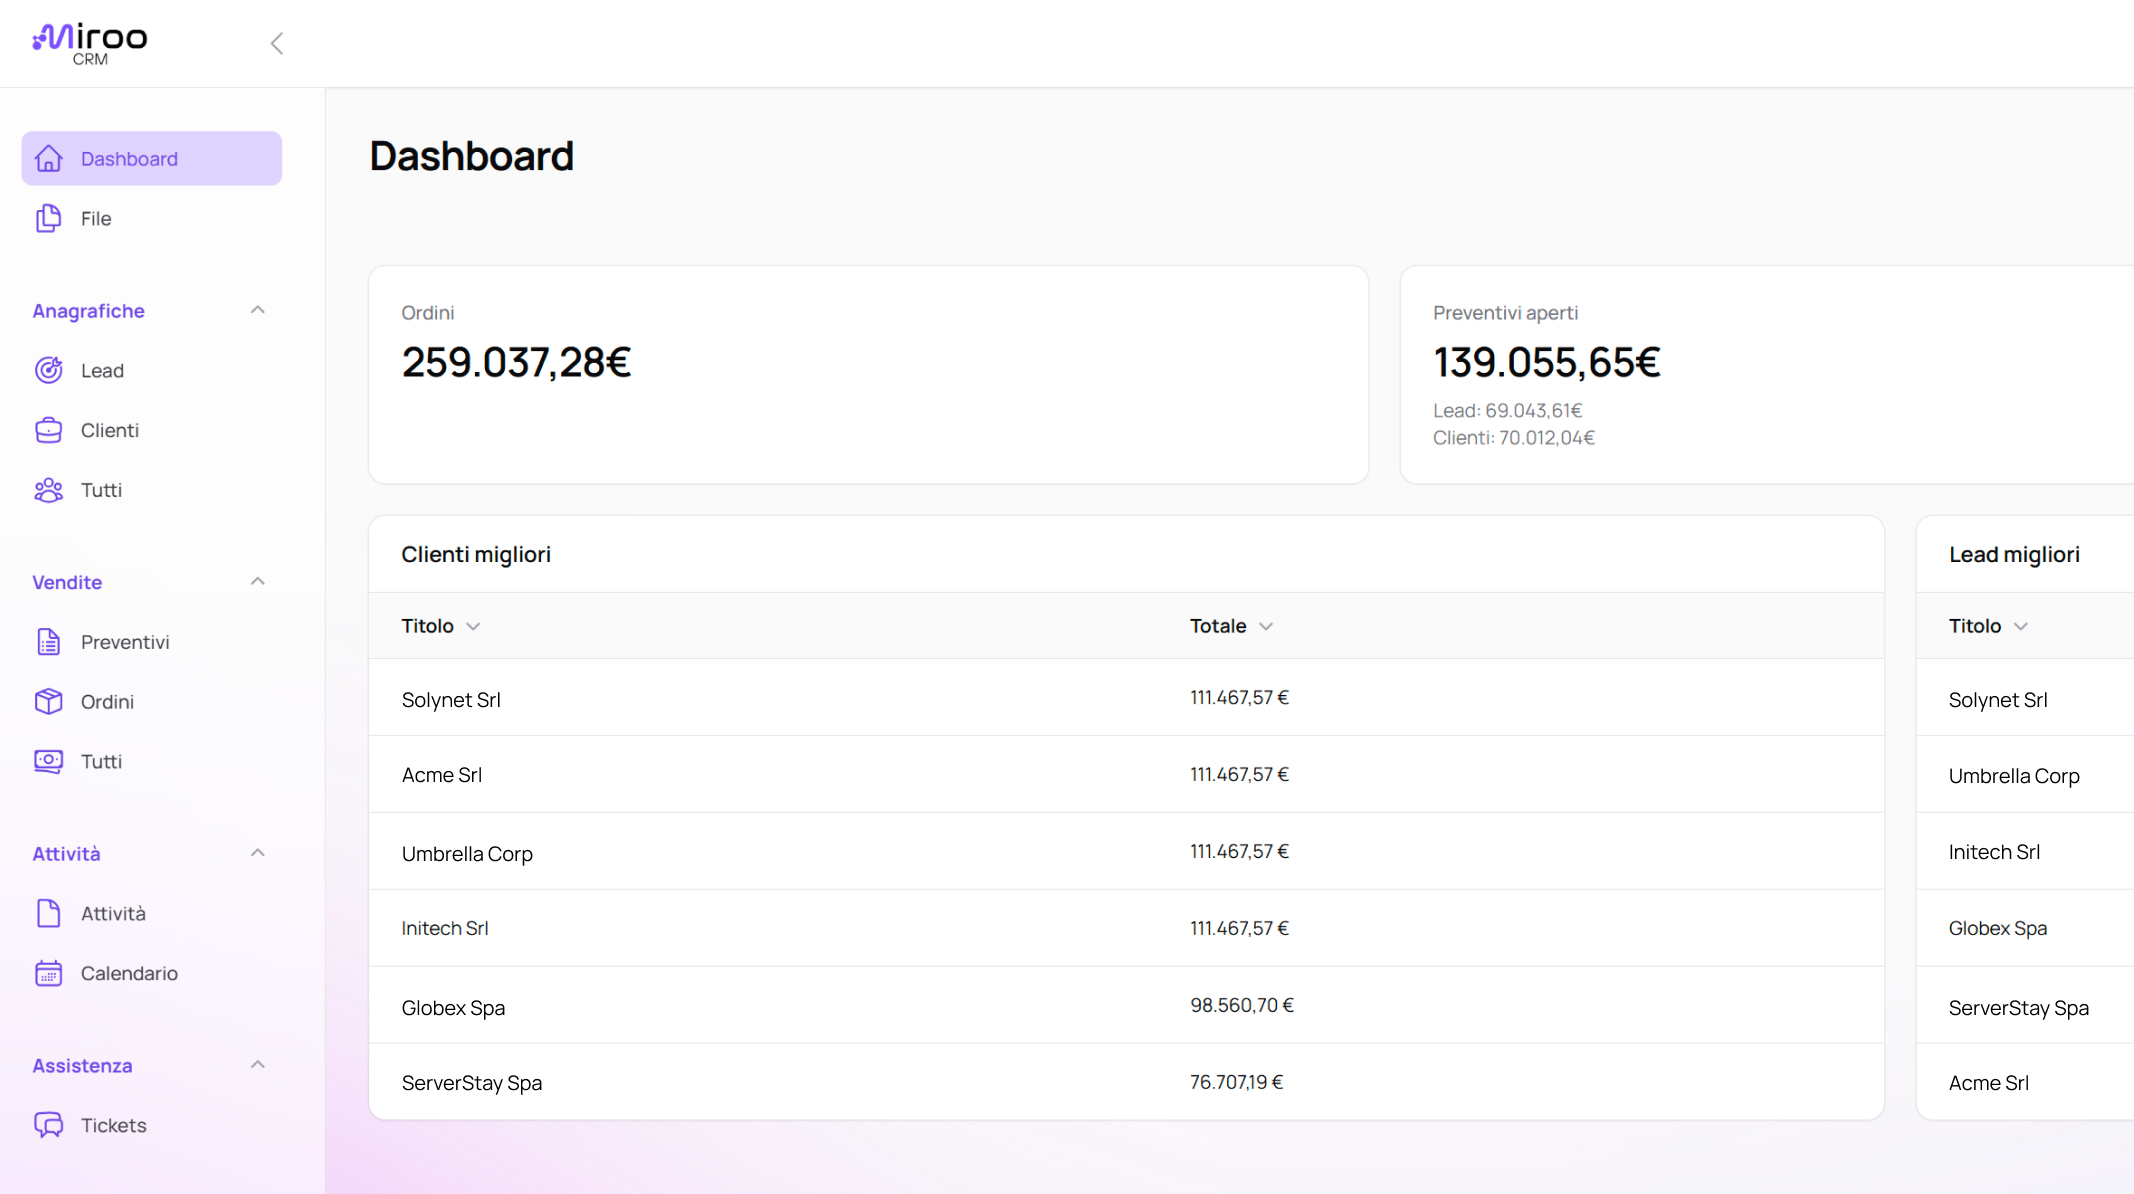Screen dimensions: 2134x1194
Task: Open Calendario from the Attività section
Action: pyautogui.click(x=129, y=973)
